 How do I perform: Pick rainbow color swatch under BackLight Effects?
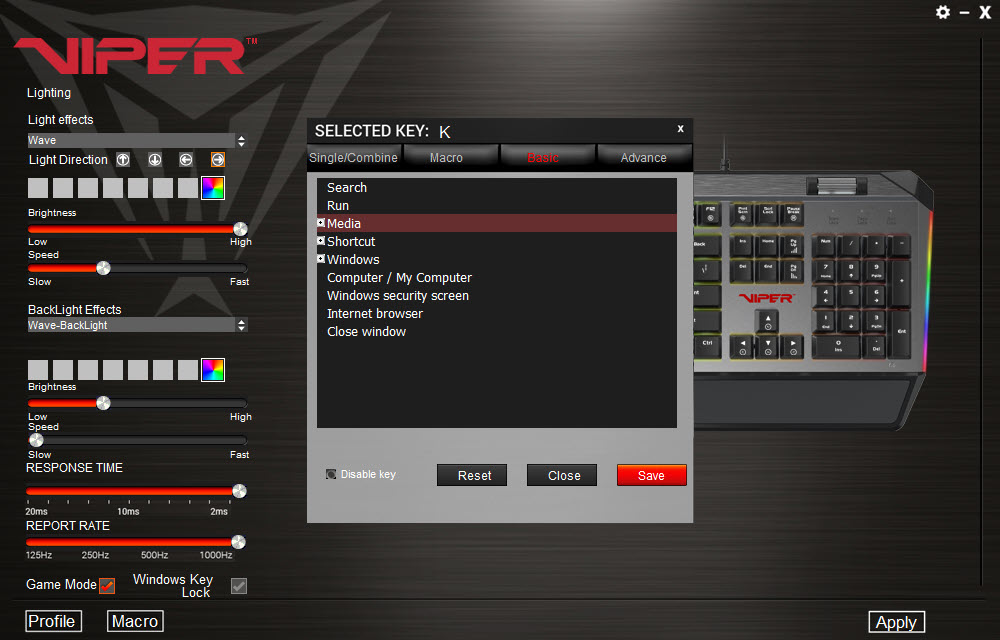[213, 370]
